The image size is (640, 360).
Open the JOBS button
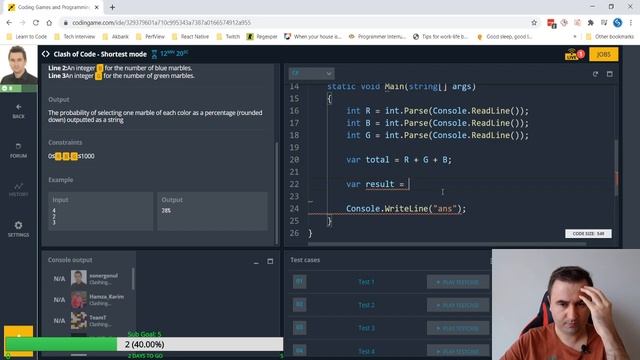[603, 54]
